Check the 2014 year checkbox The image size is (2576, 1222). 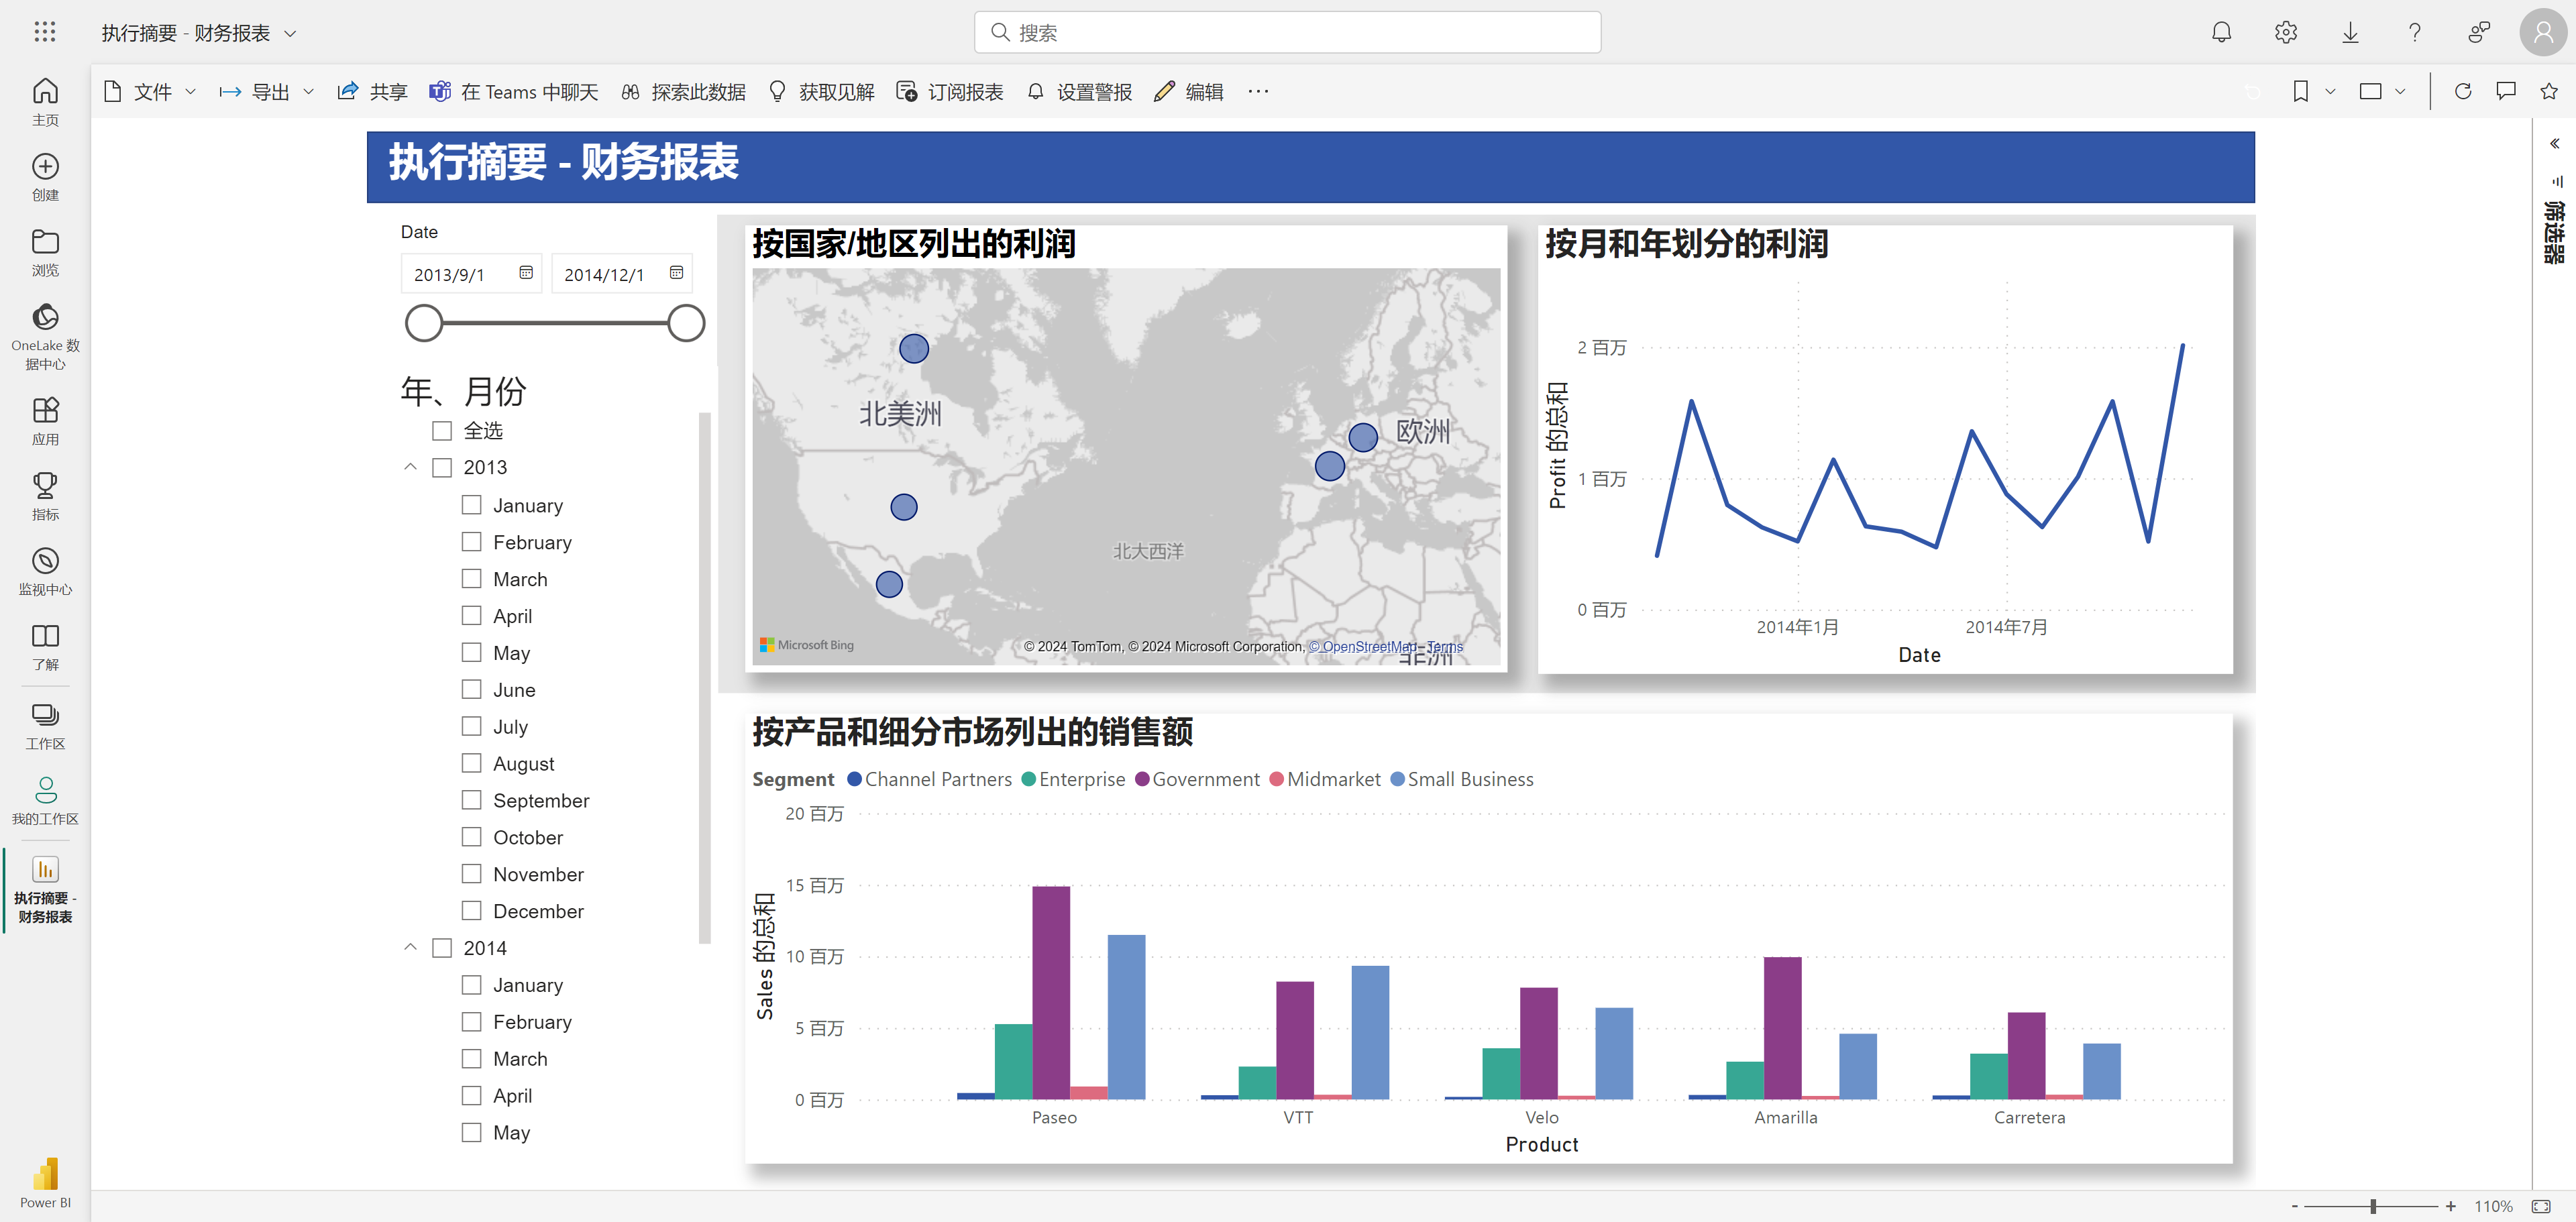click(442, 948)
